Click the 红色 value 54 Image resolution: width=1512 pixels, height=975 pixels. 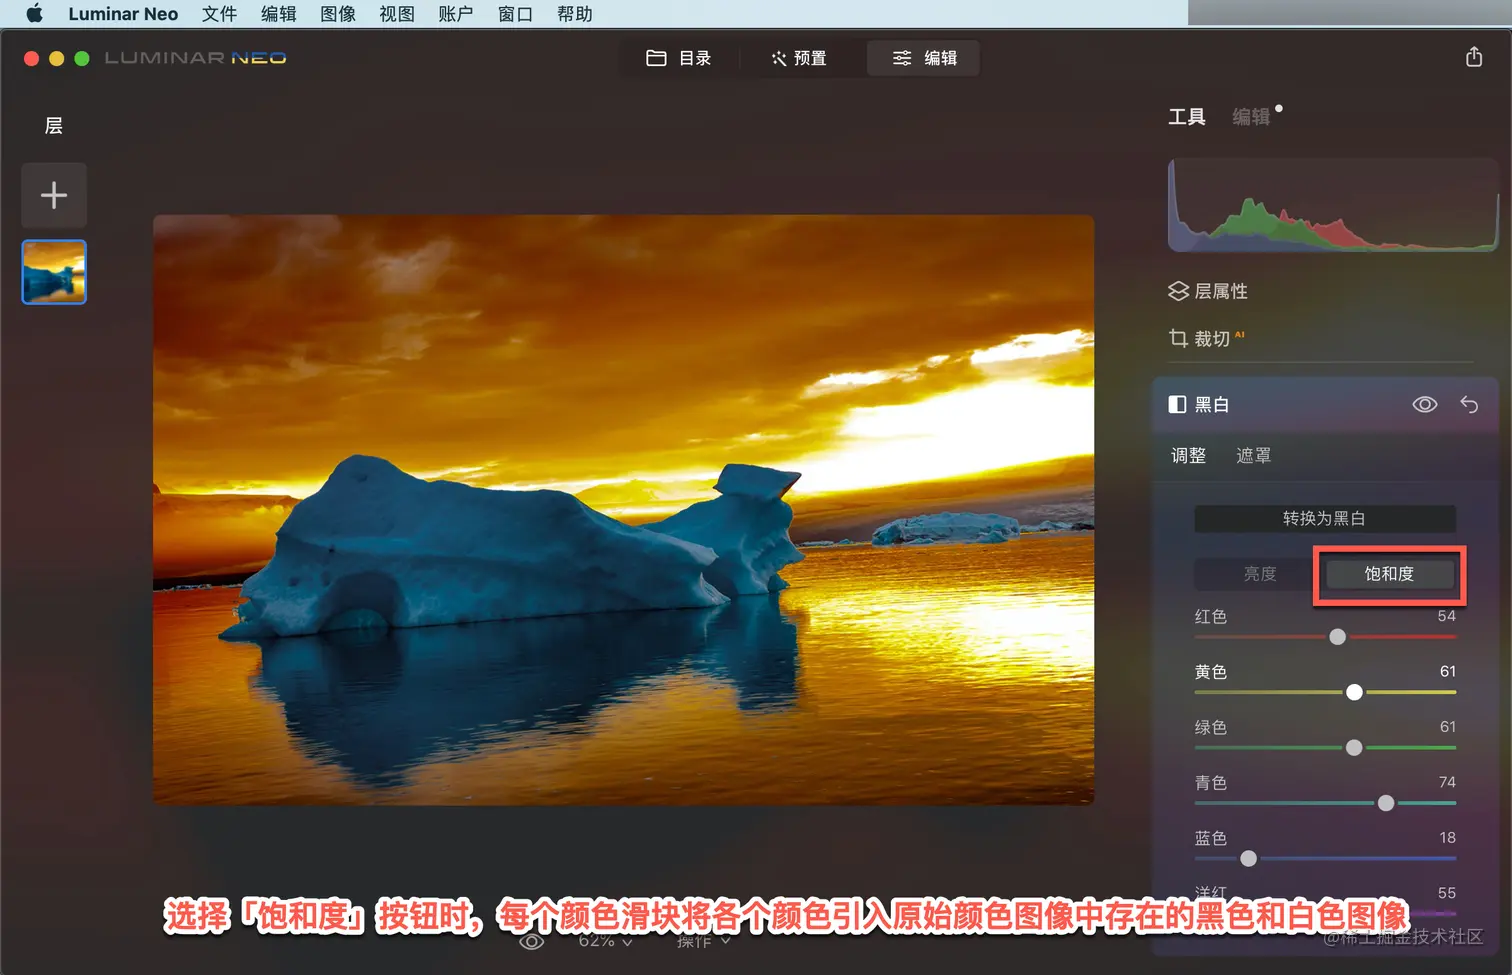point(1446,616)
